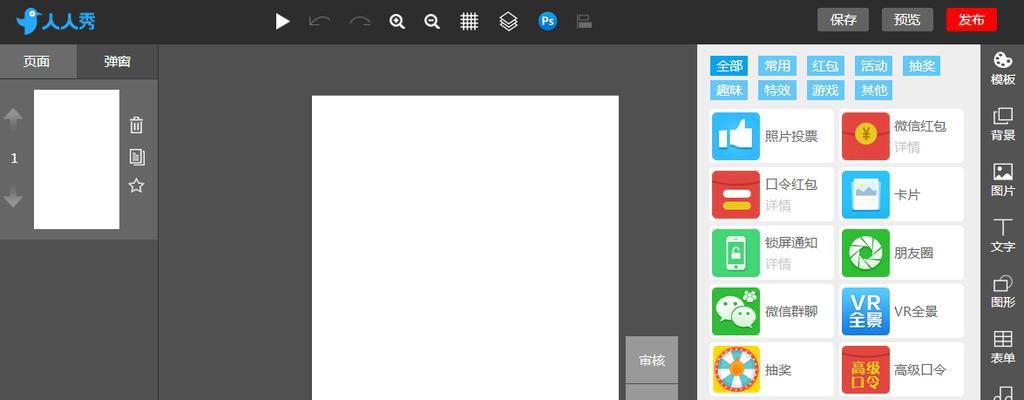Viewport: 1024px width, 400px height.
Task: Open the 表单 form panel
Action: click(1002, 347)
